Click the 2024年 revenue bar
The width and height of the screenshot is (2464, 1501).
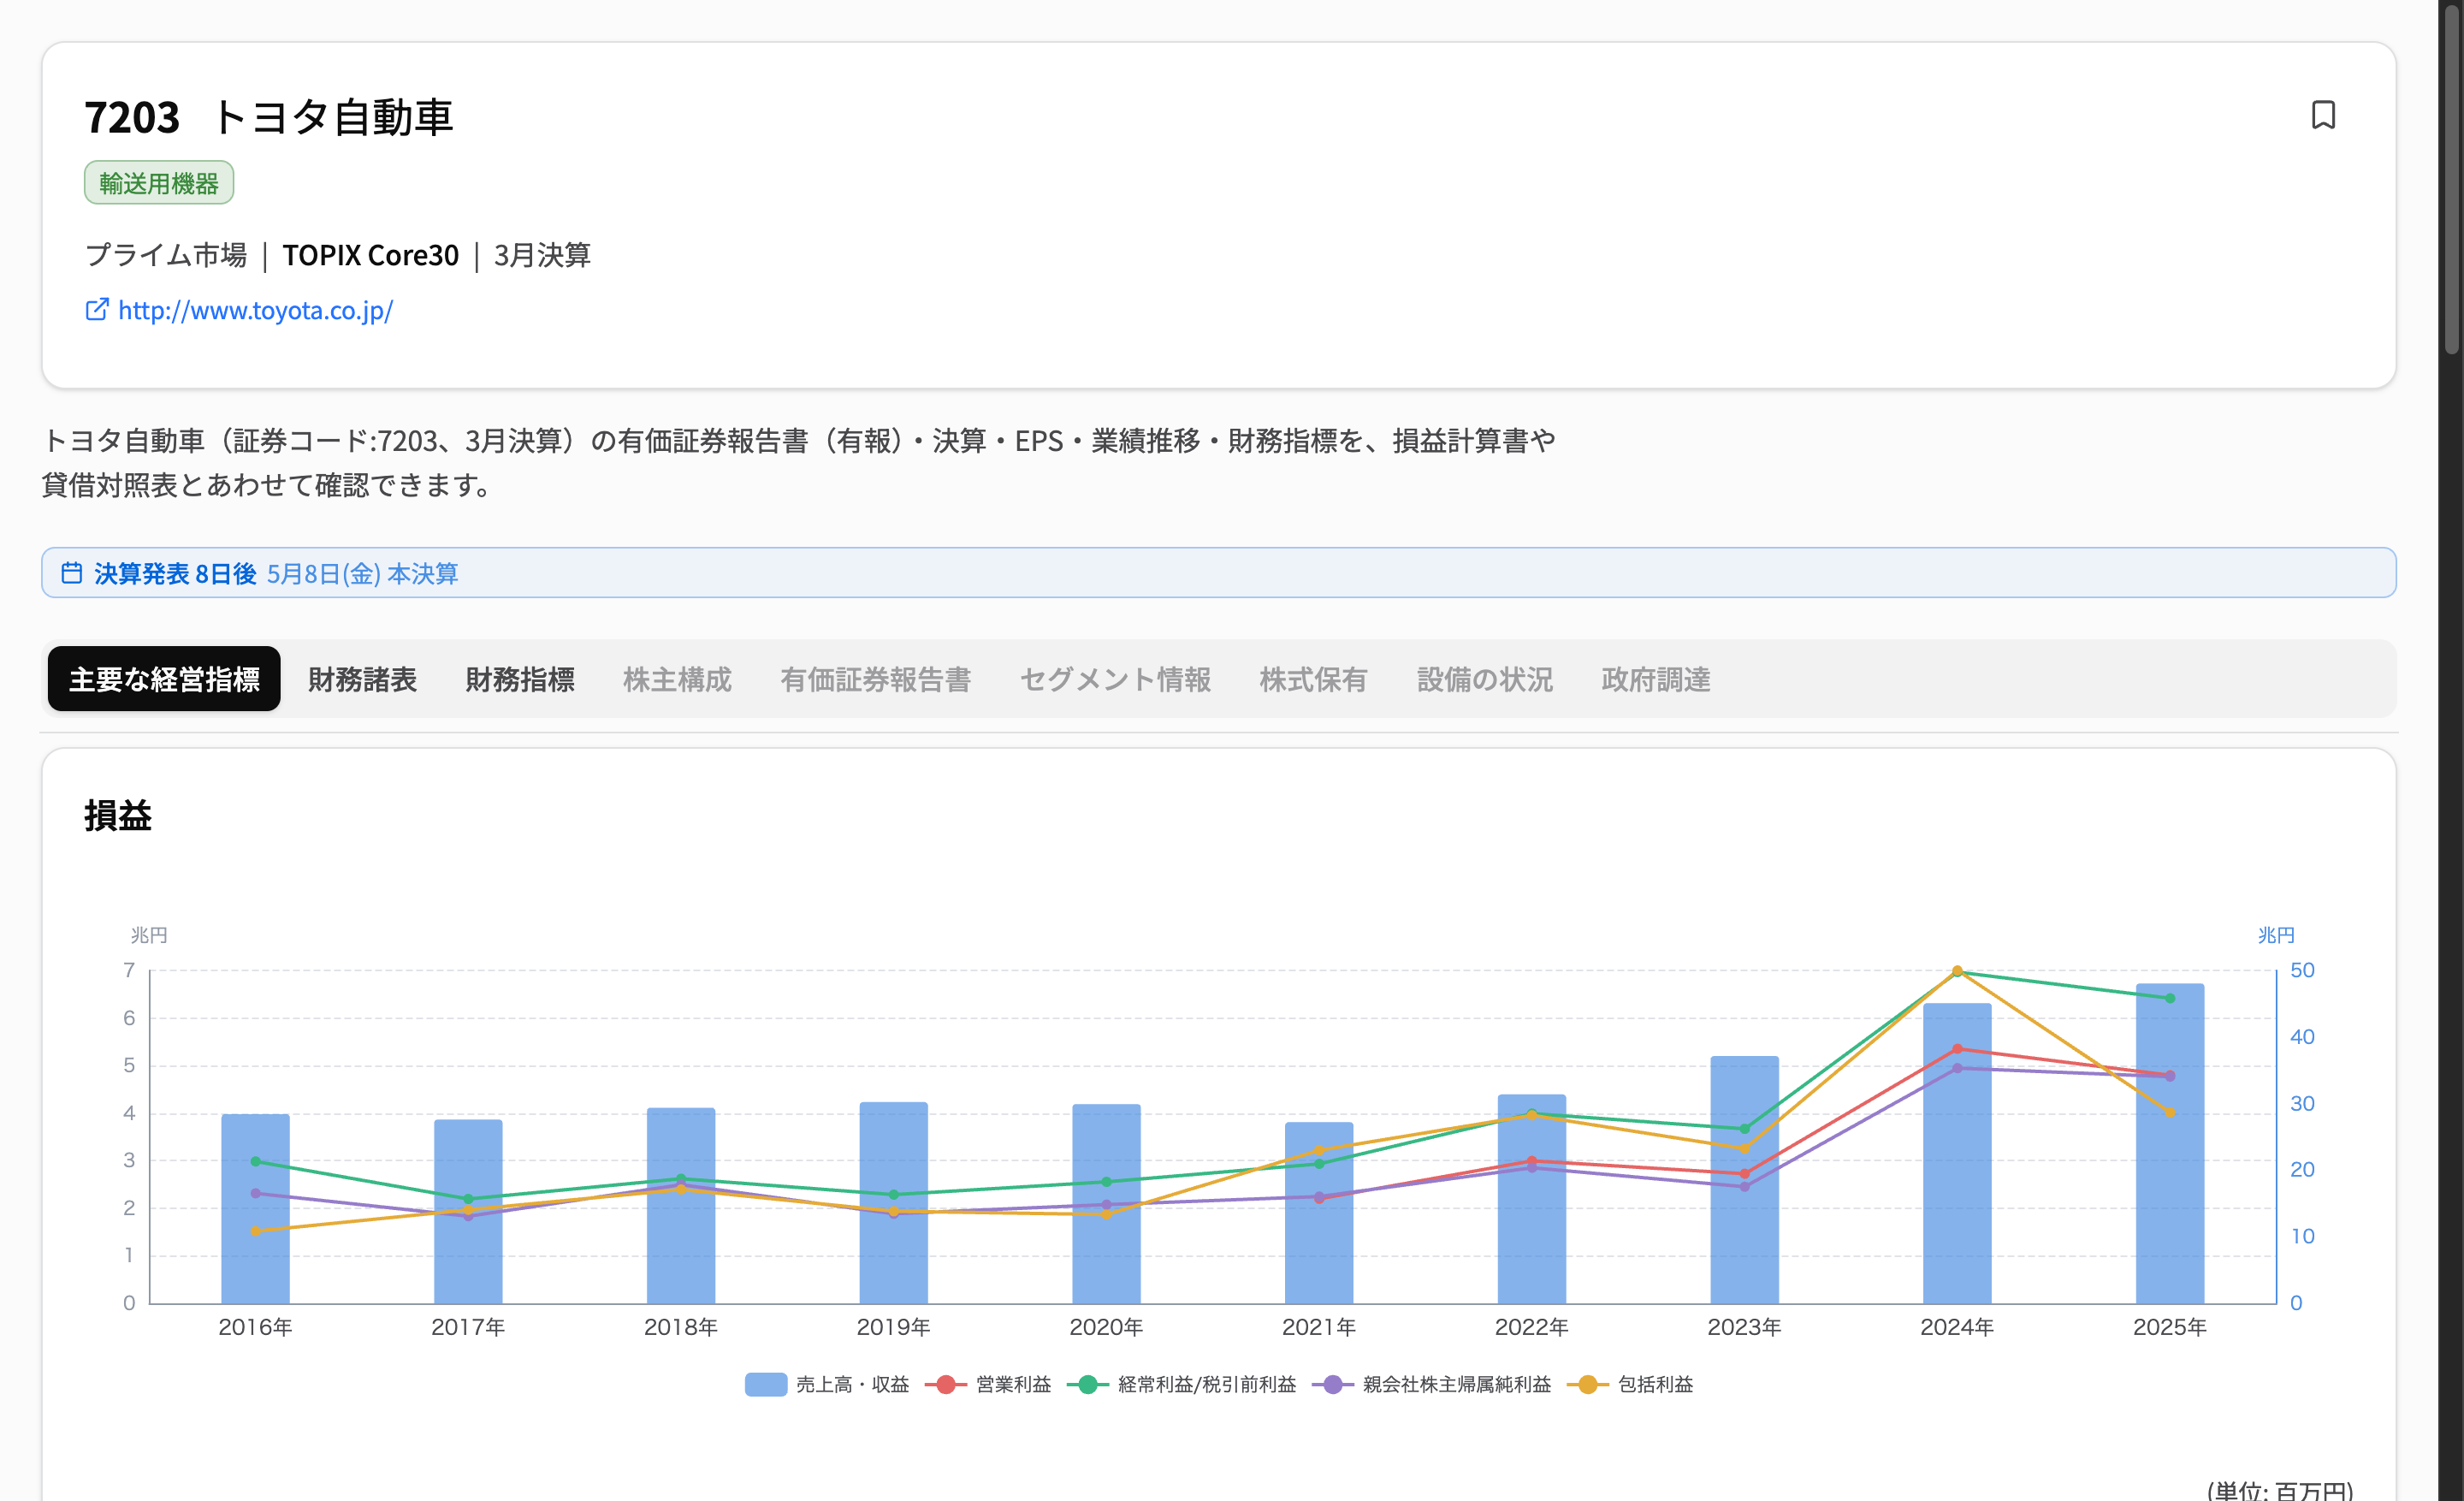coord(1957,1153)
